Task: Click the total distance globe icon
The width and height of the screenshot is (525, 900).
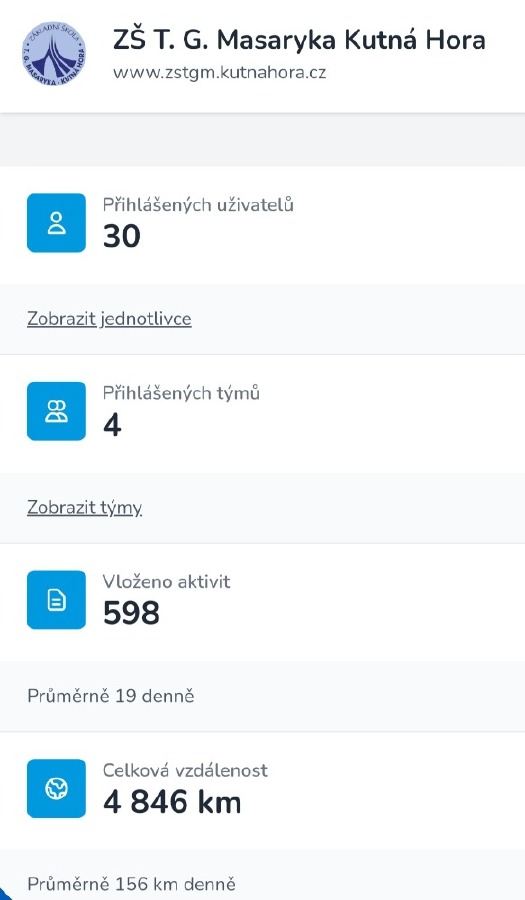Action: pyautogui.click(x=56, y=789)
